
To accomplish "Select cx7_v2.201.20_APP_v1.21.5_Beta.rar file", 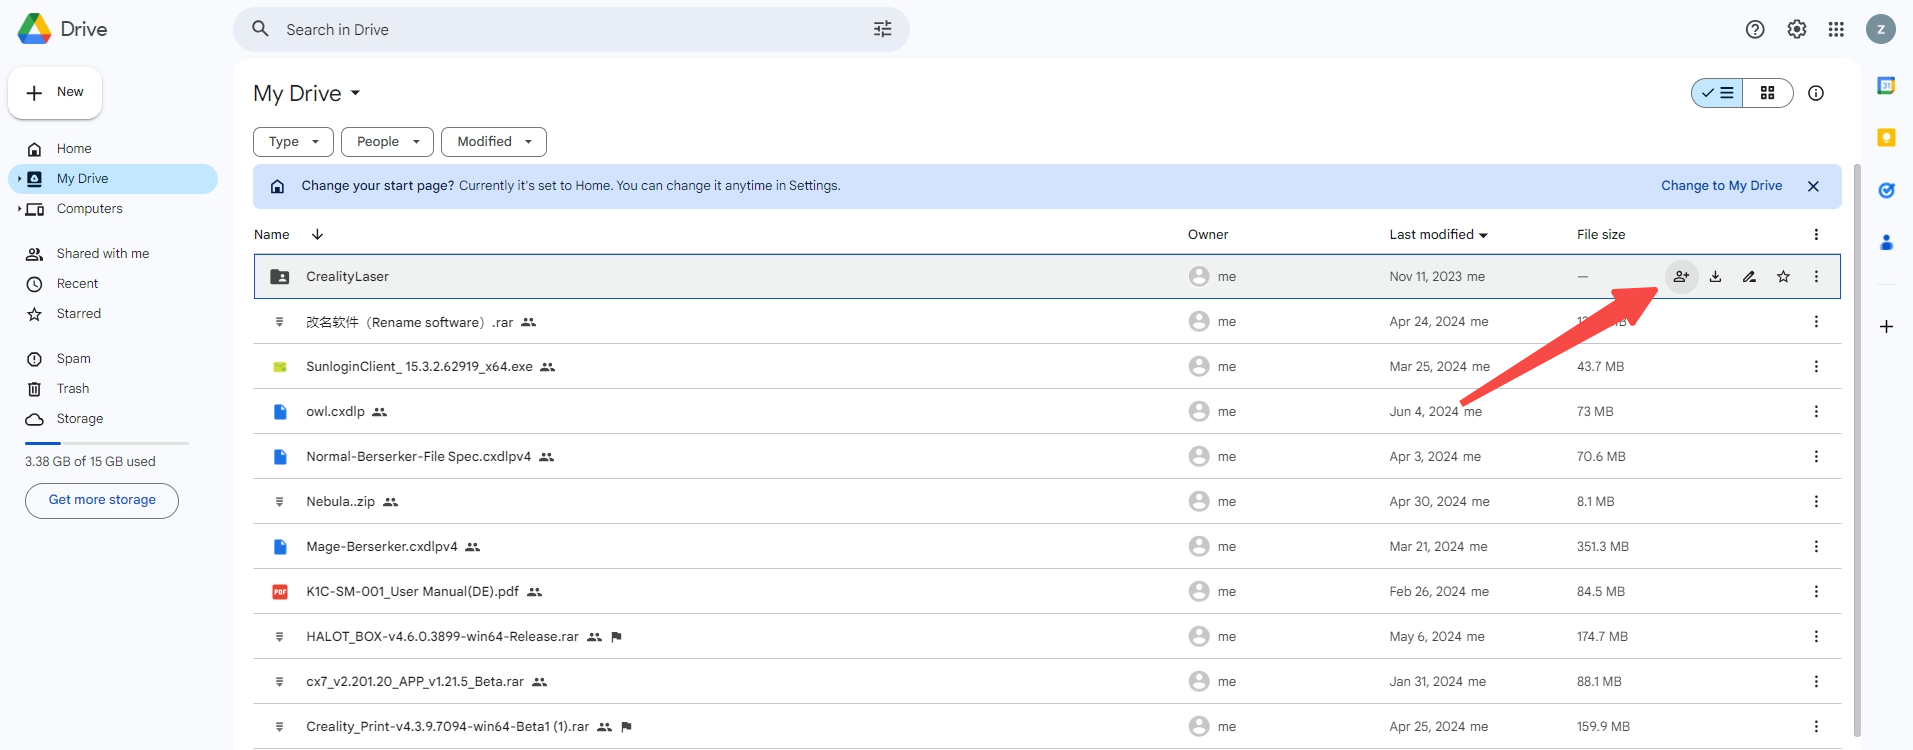I will 1047,681.
